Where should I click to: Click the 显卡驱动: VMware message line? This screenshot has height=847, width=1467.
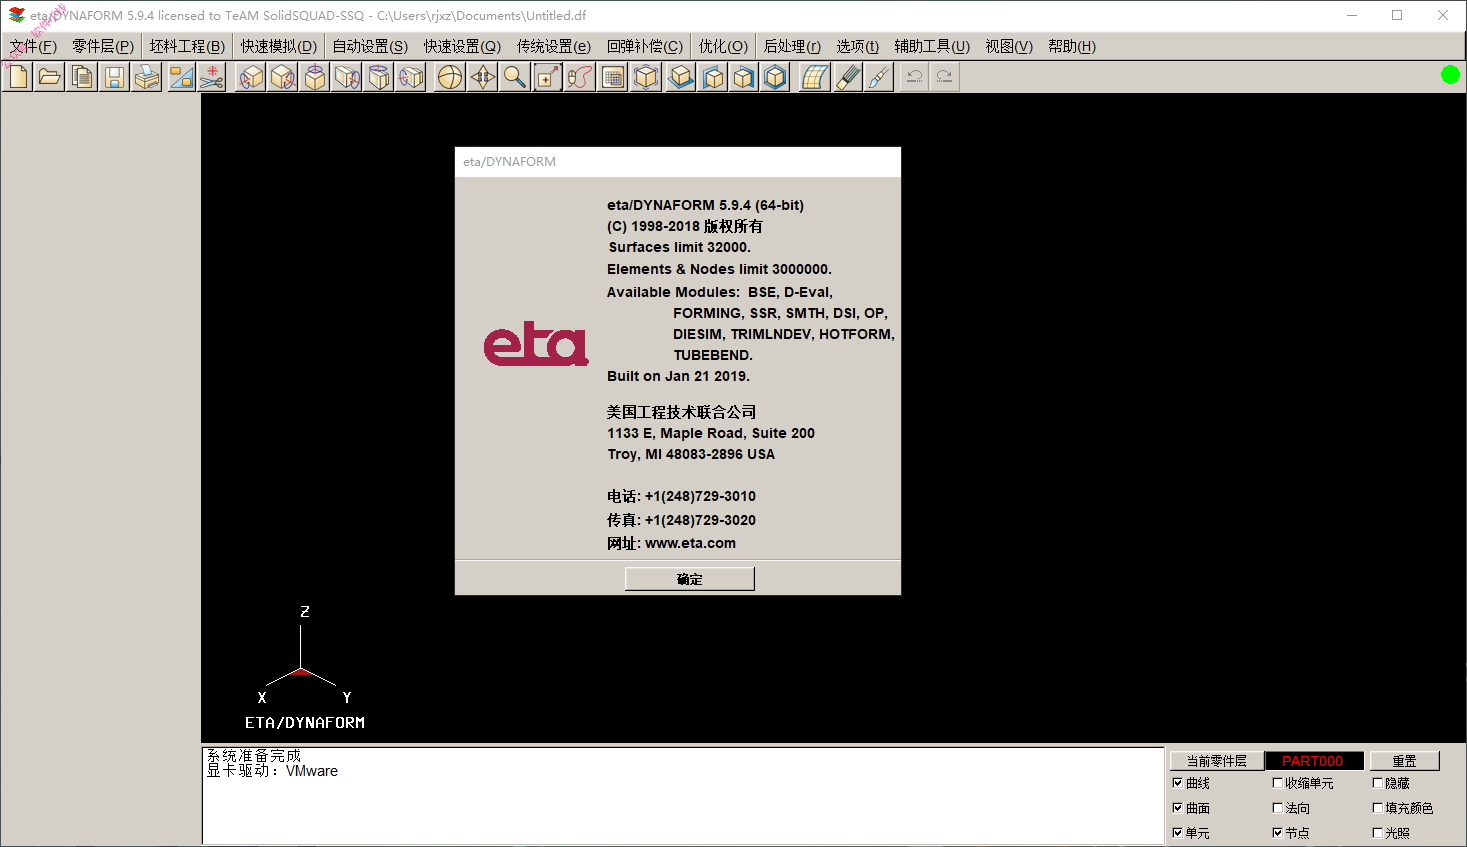click(272, 771)
